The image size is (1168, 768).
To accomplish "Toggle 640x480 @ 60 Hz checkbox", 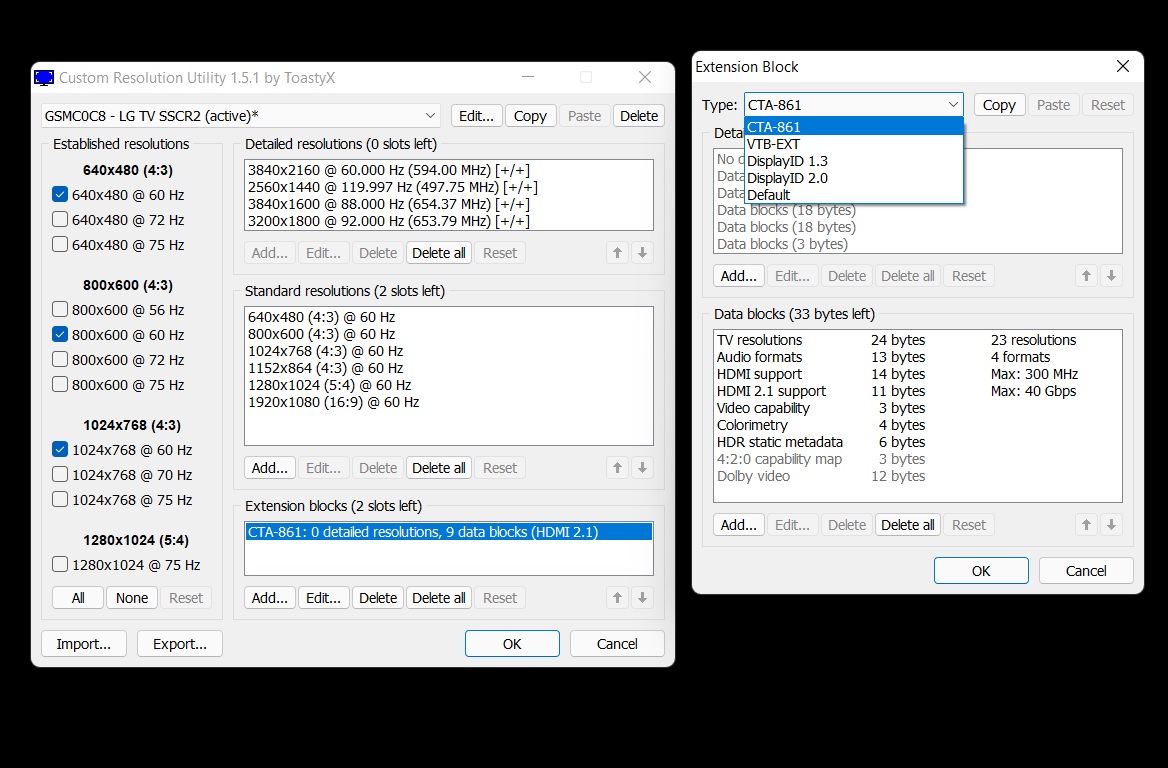I will (x=60, y=194).
